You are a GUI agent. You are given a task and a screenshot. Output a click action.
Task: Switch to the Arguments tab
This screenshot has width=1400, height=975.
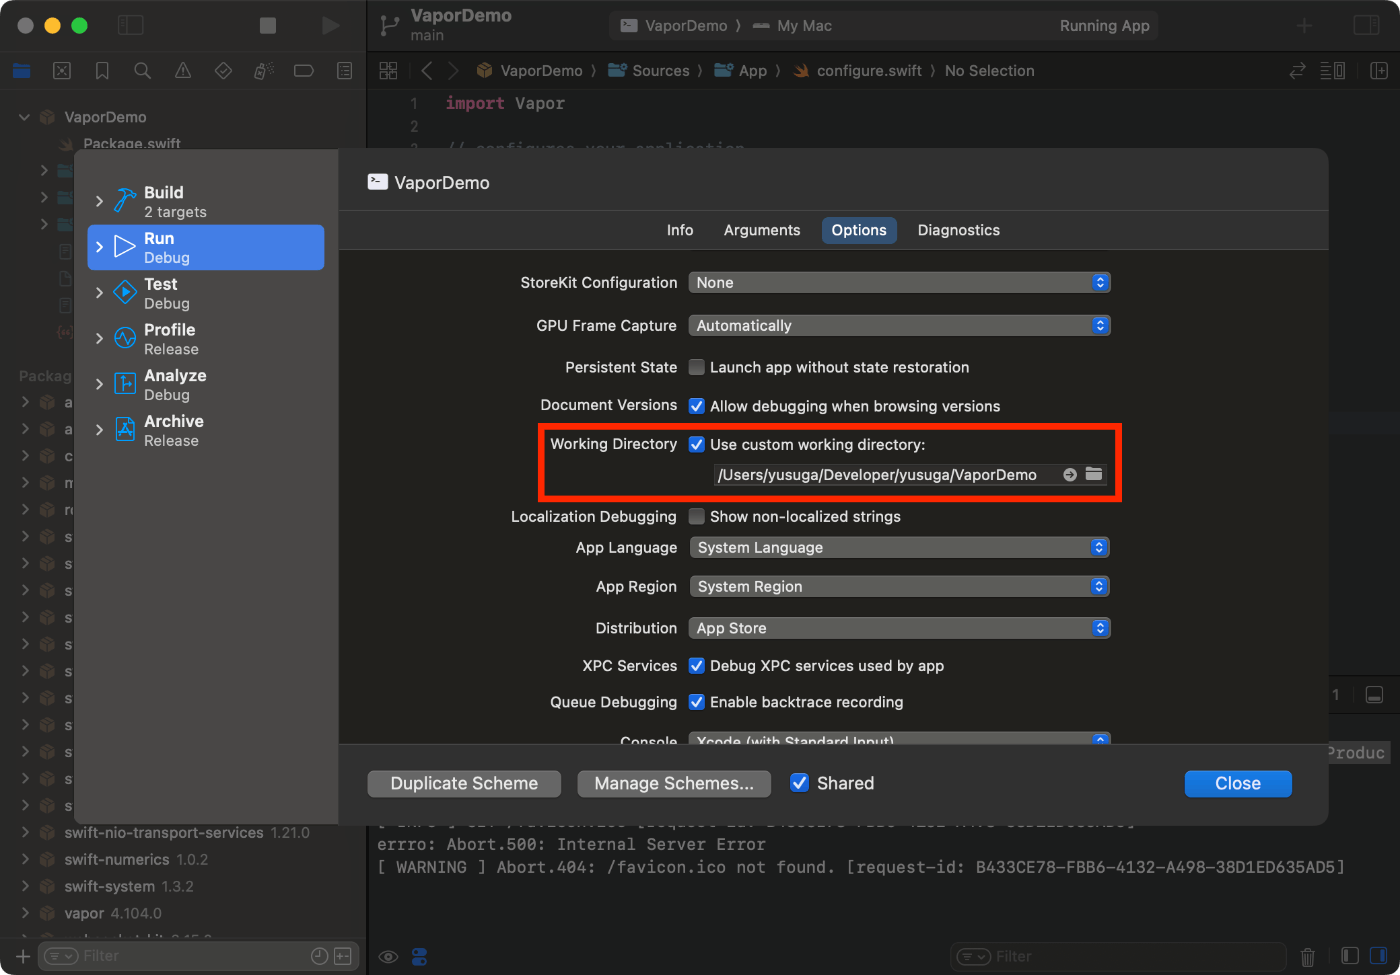tap(762, 230)
